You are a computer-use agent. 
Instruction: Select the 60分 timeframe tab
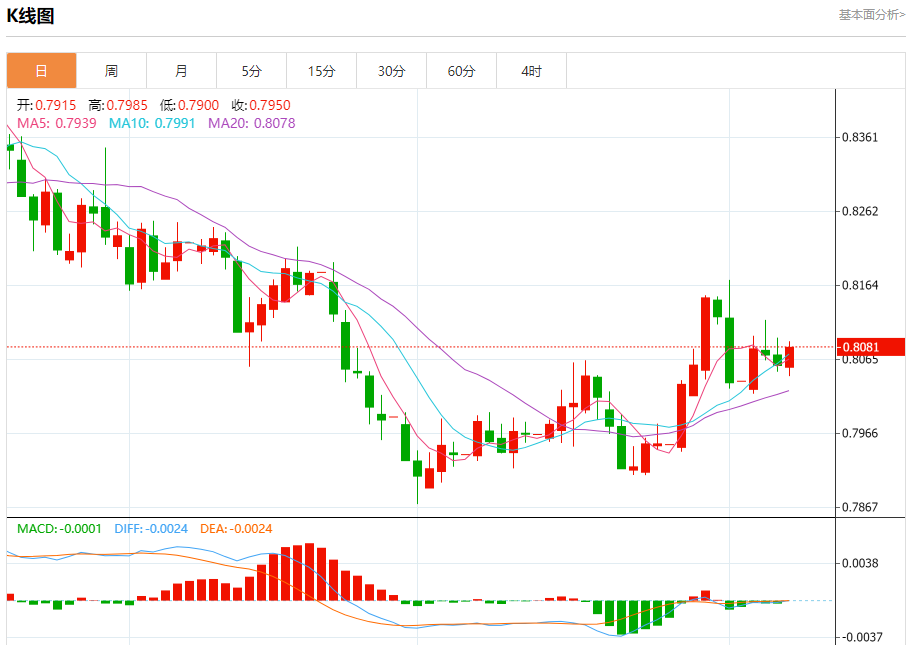tap(461, 71)
